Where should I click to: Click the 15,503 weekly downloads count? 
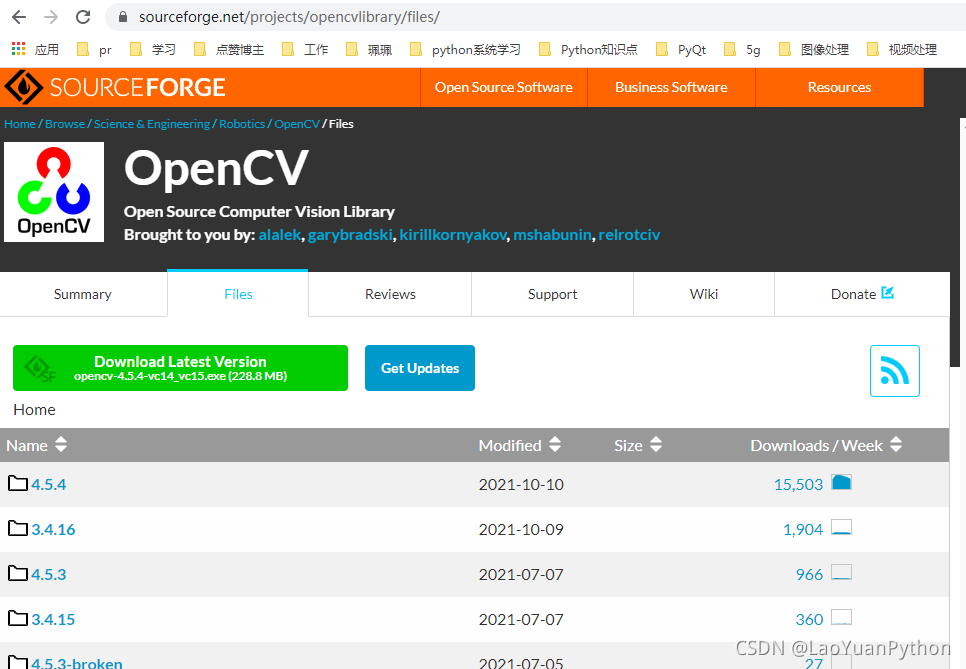[x=798, y=484]
